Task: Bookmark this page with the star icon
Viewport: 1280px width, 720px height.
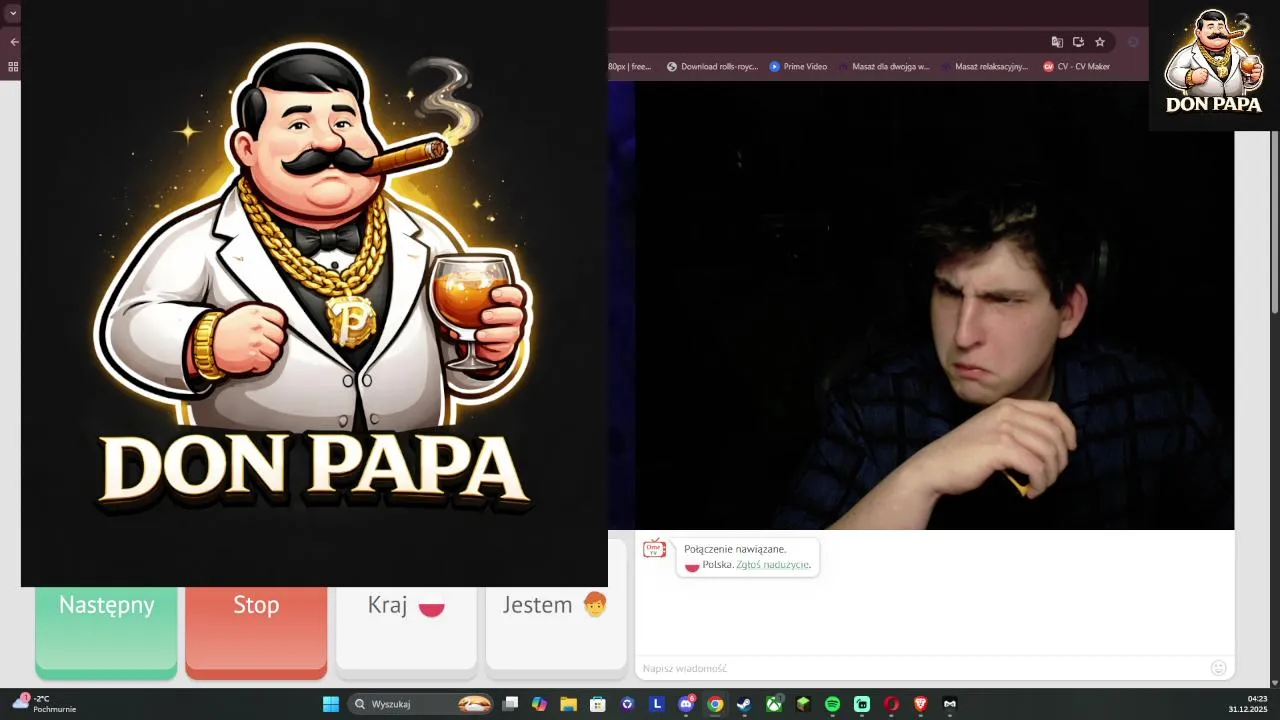Action: pyautogui.click(x=1100, y=42)
